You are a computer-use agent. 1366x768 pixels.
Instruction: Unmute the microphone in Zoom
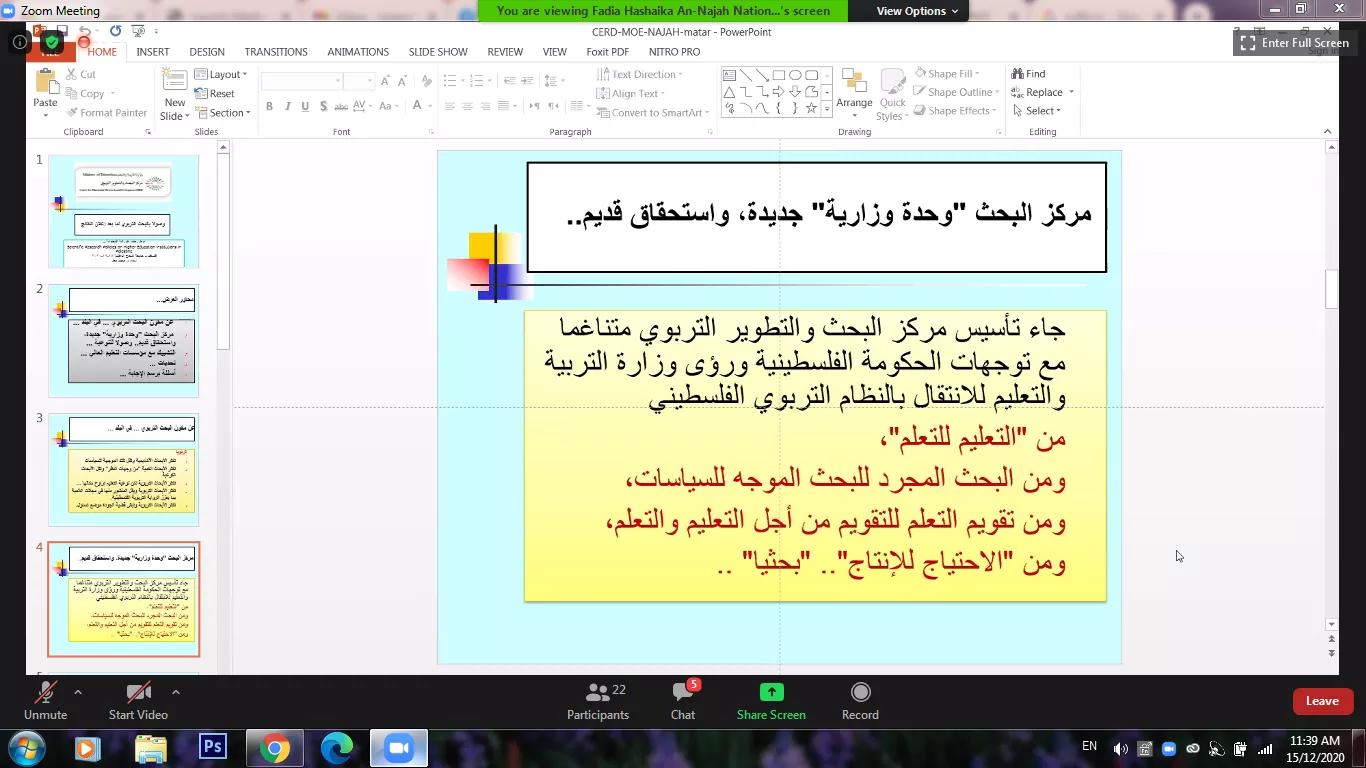point(45,700)
